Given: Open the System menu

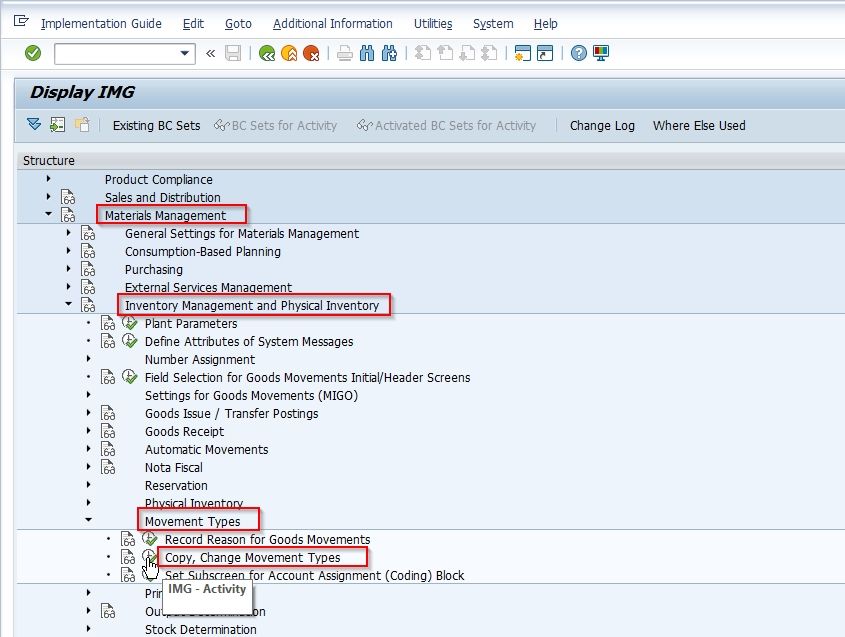Looking at the screenshot, I should pyautogui.click(x=493, y=24).
